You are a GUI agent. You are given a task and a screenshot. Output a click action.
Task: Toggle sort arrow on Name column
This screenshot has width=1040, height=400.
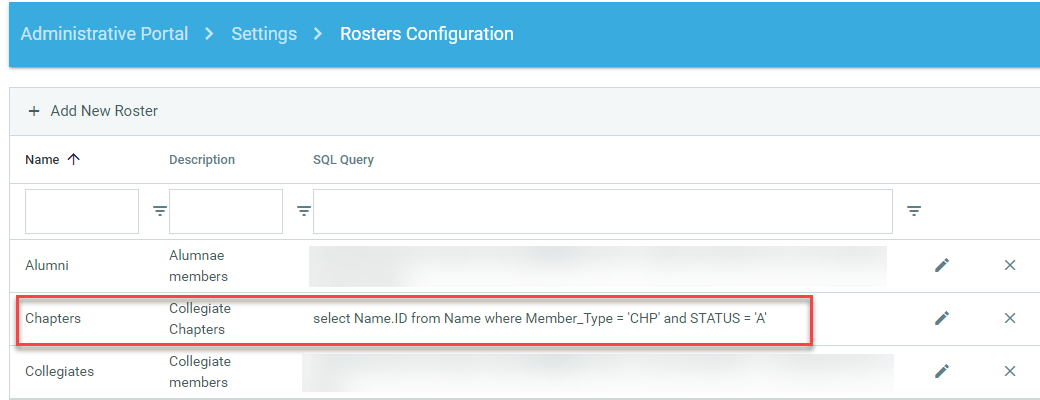[x=73, y=159]
